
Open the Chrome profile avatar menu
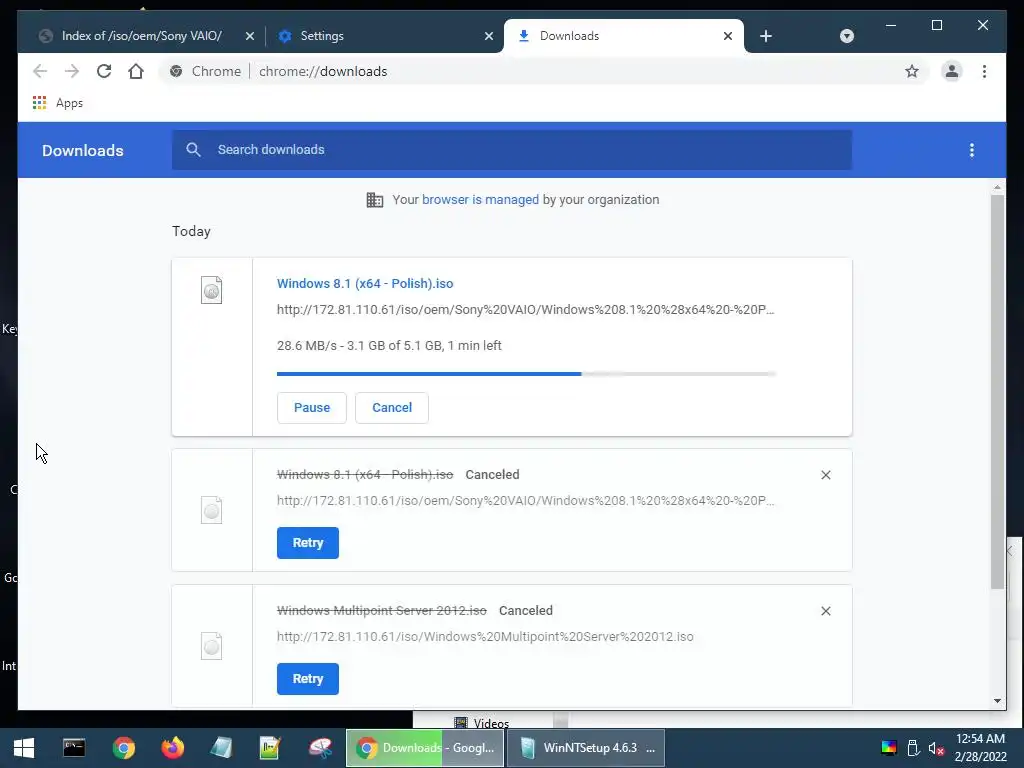tap(952, 71)
